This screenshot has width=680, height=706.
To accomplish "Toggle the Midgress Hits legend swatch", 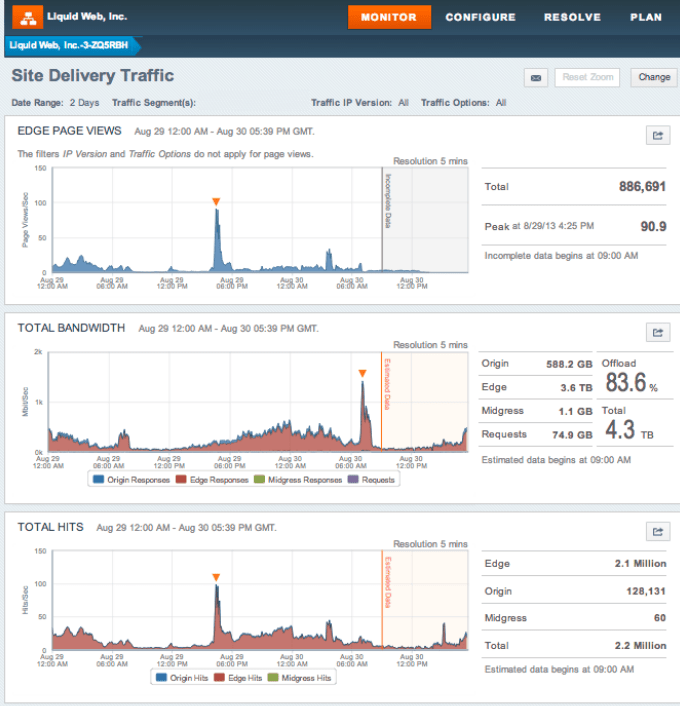I will (273, 677).
